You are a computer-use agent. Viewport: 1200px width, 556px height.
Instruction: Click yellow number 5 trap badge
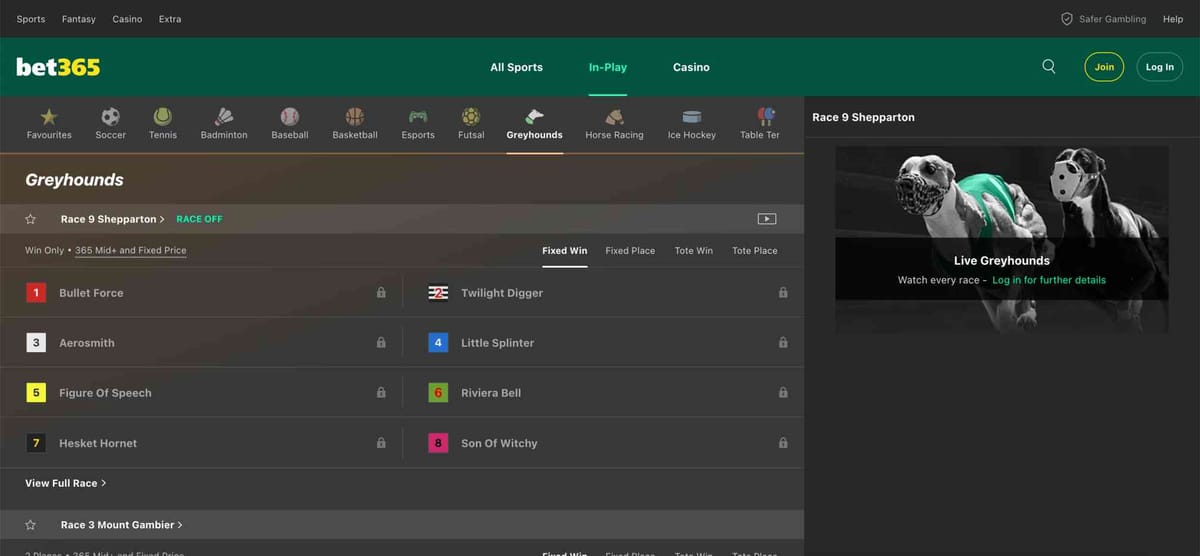tap(36, 393)
